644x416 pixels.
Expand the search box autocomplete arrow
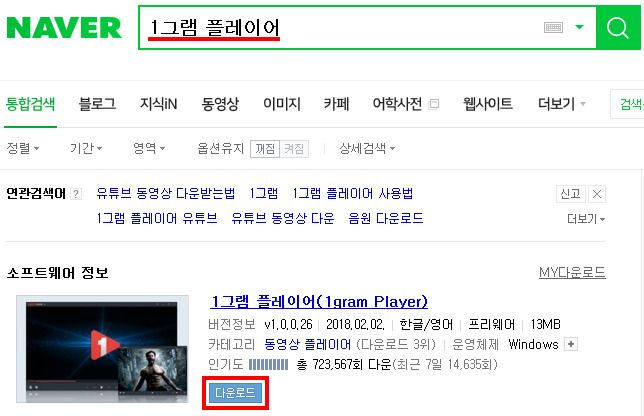580,27
